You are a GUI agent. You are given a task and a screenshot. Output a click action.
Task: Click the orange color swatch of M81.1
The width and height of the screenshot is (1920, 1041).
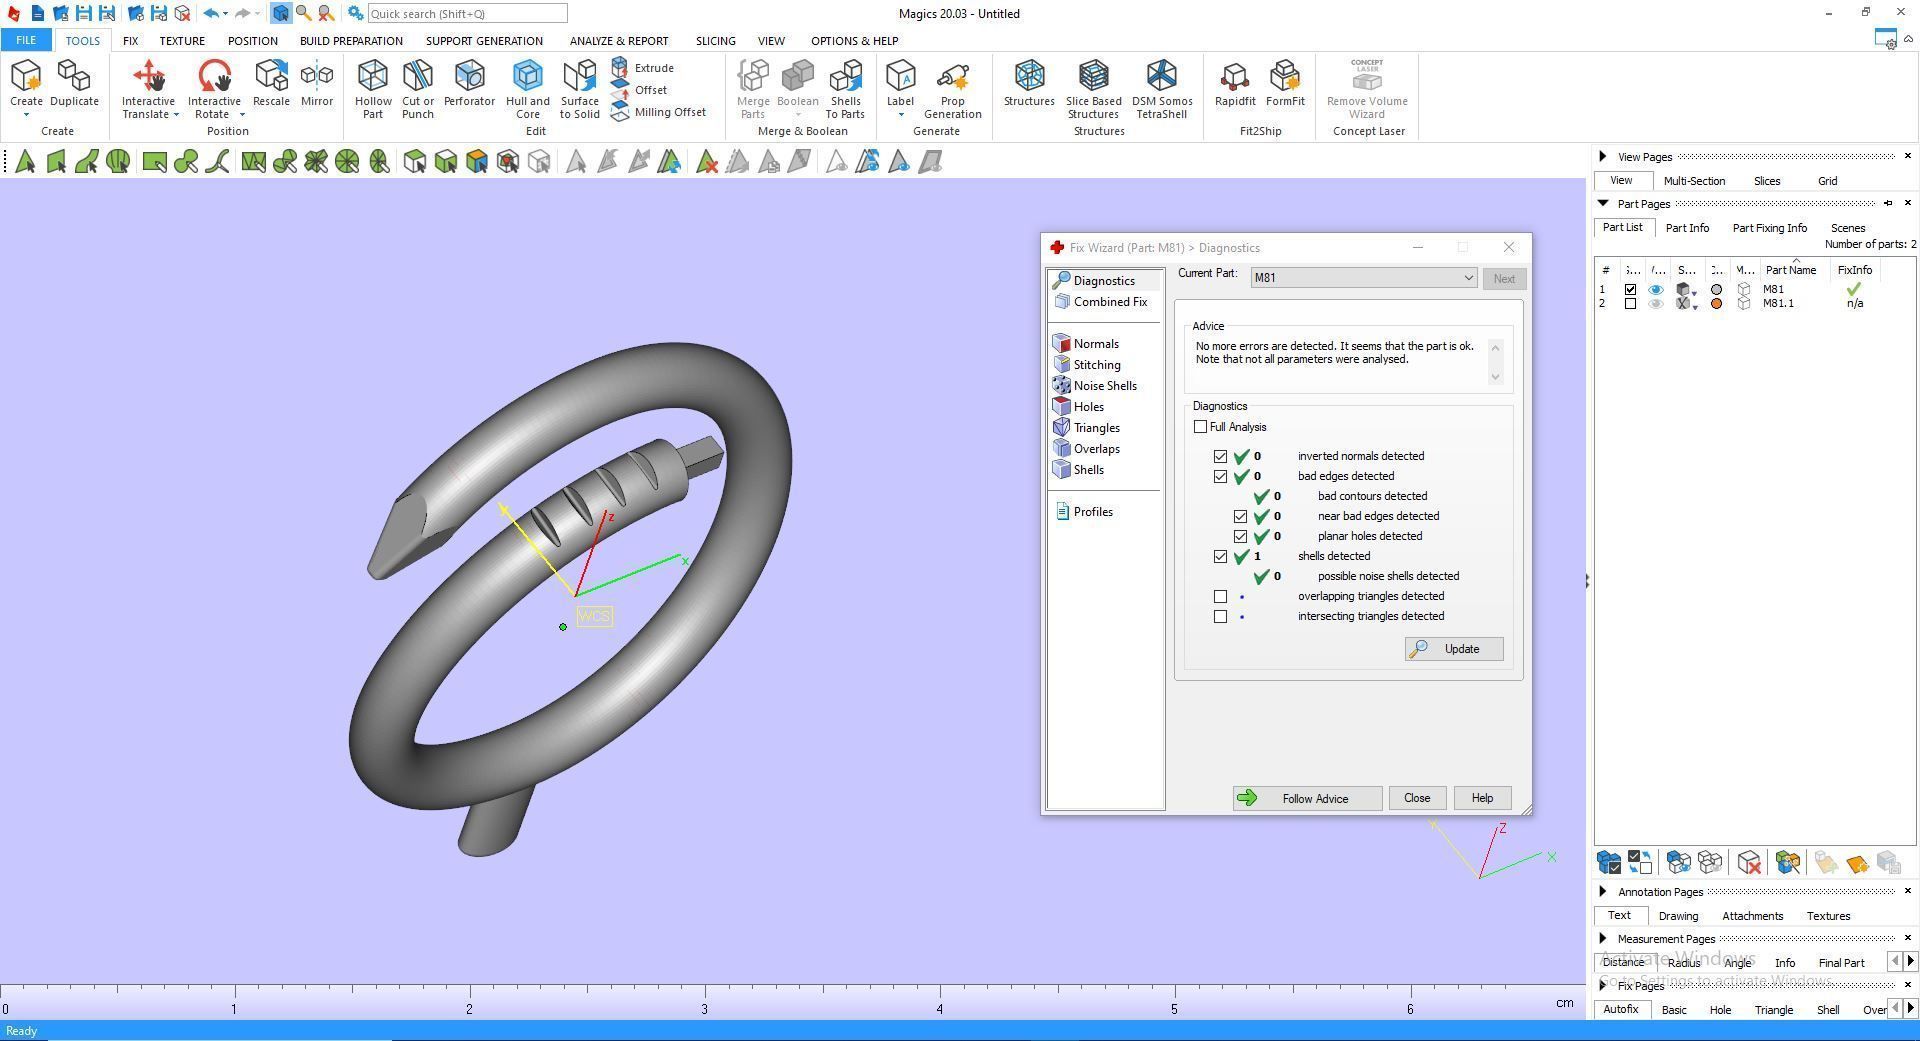[x=1717, y=304]
